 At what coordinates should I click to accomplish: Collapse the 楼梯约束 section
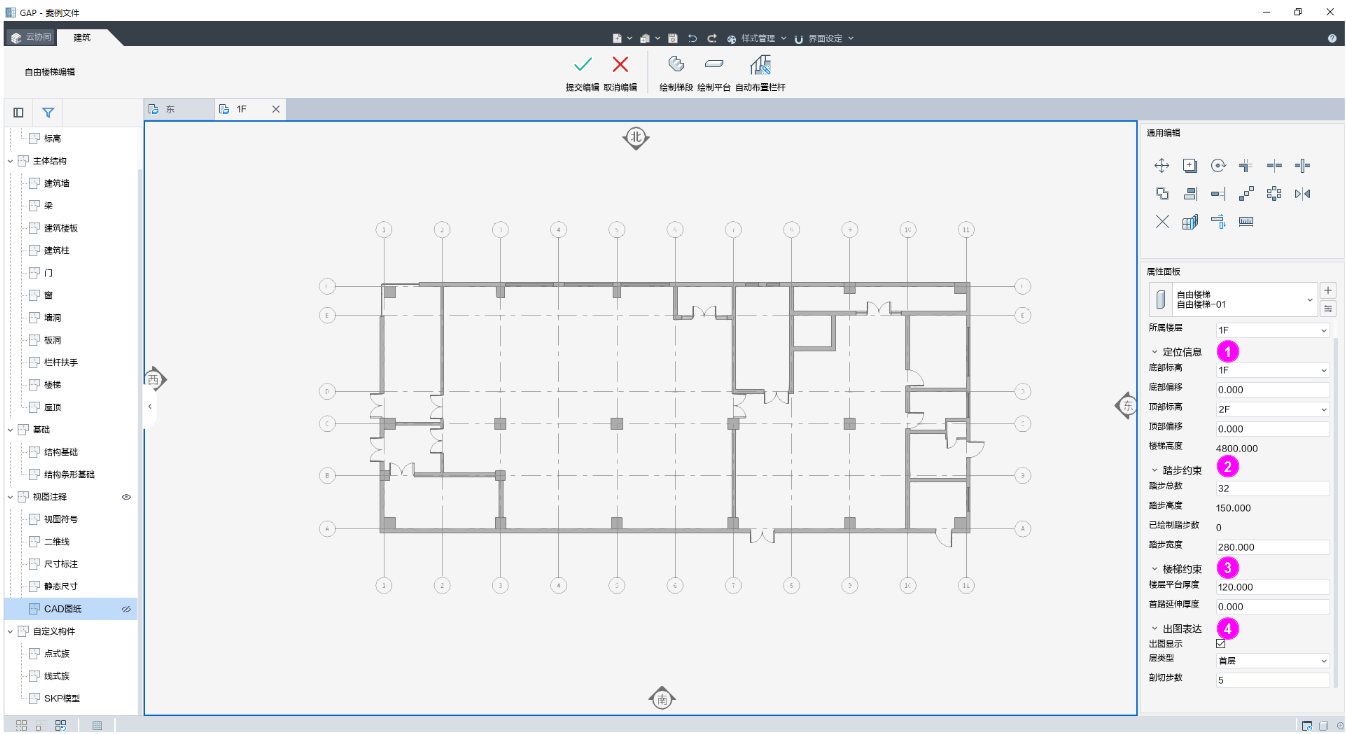1154,569
